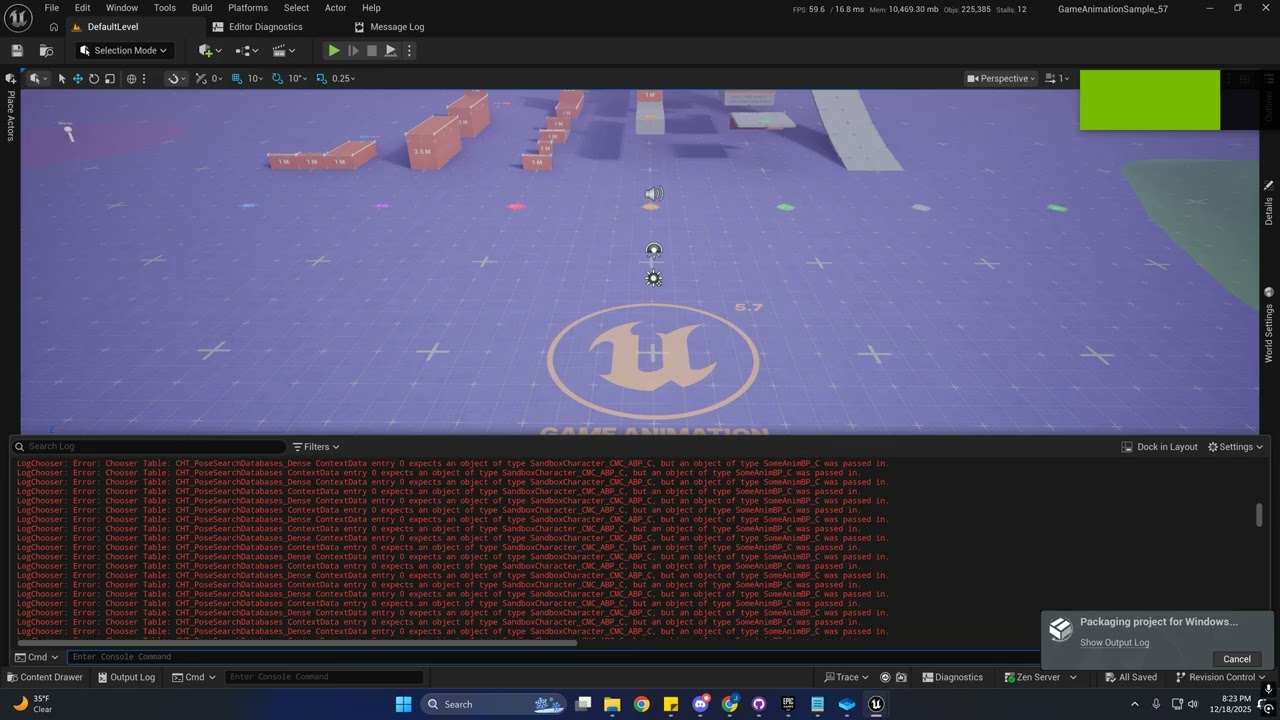
Task: Click the log vertical scrollbar thumb
Action: point(1259,515)
